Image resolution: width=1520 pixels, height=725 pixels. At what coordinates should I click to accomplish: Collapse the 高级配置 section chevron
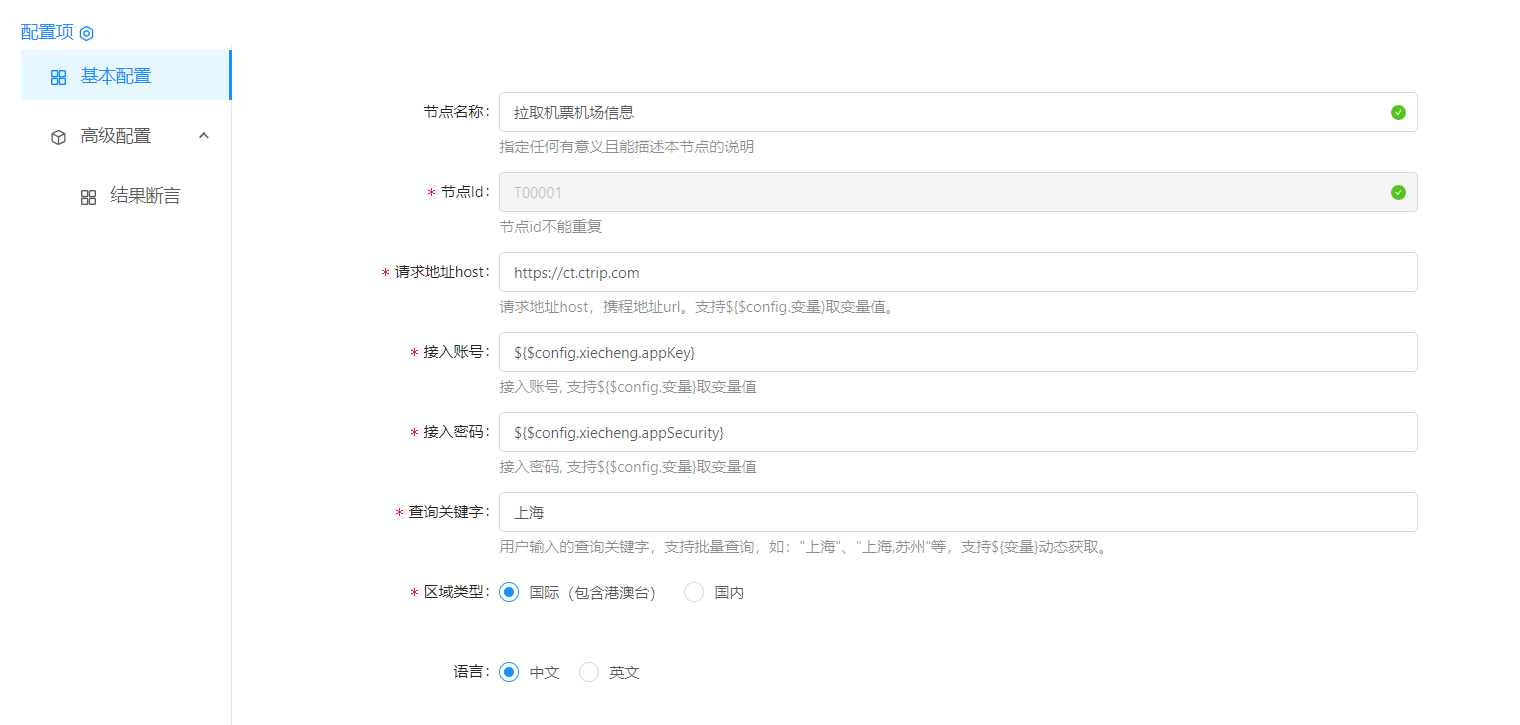coord(204,135)
